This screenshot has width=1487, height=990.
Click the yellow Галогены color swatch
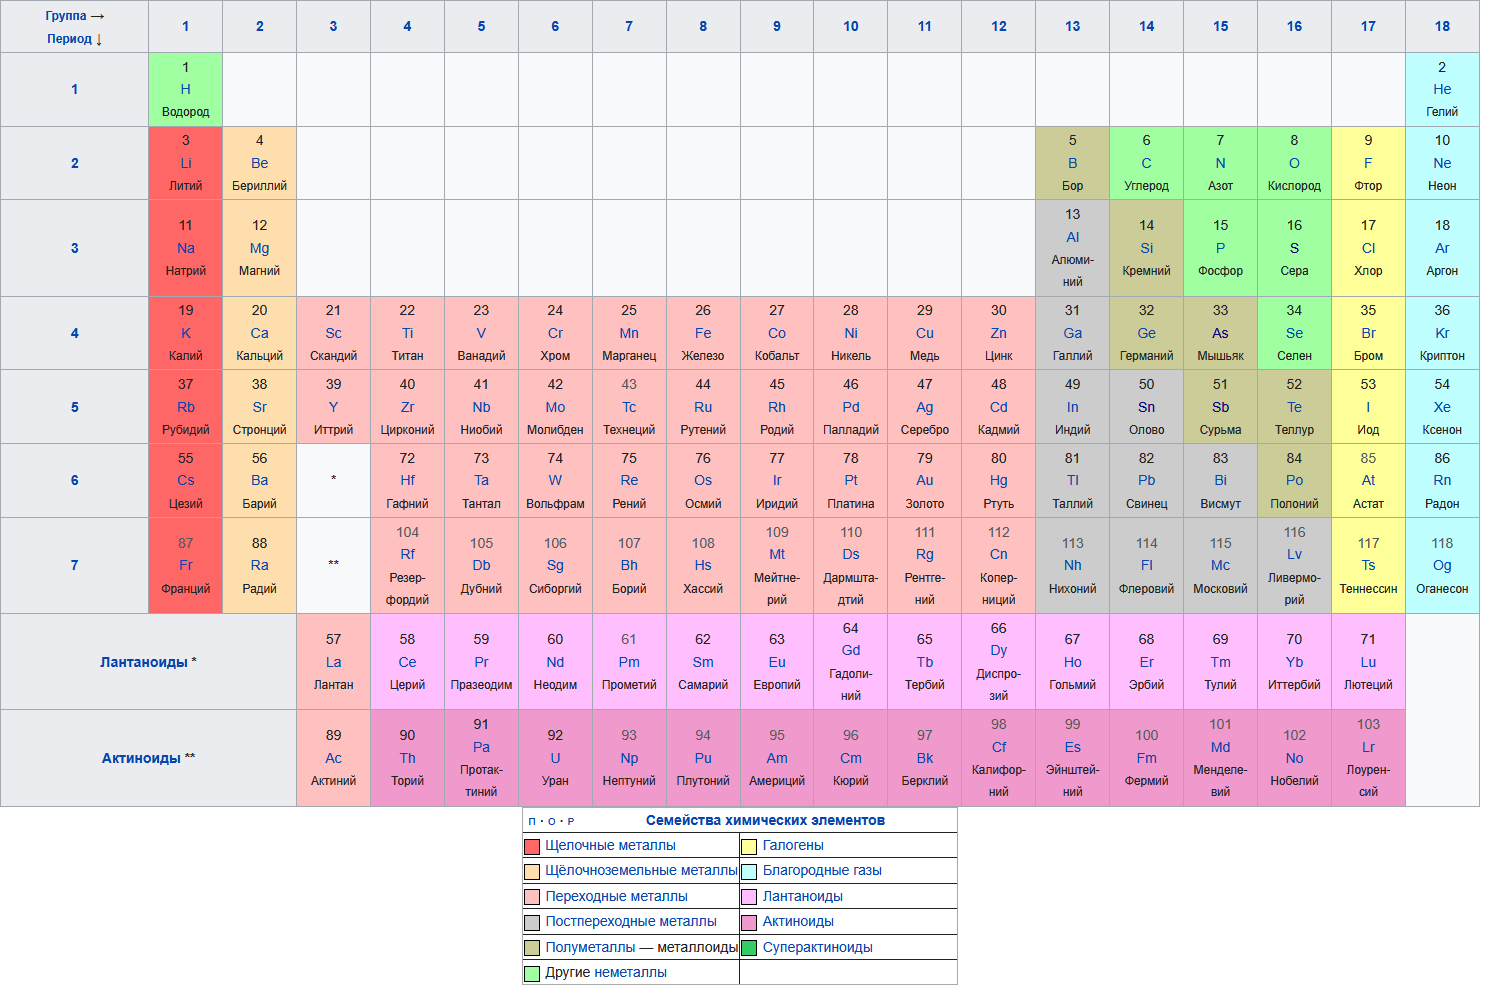coord(749,846)
